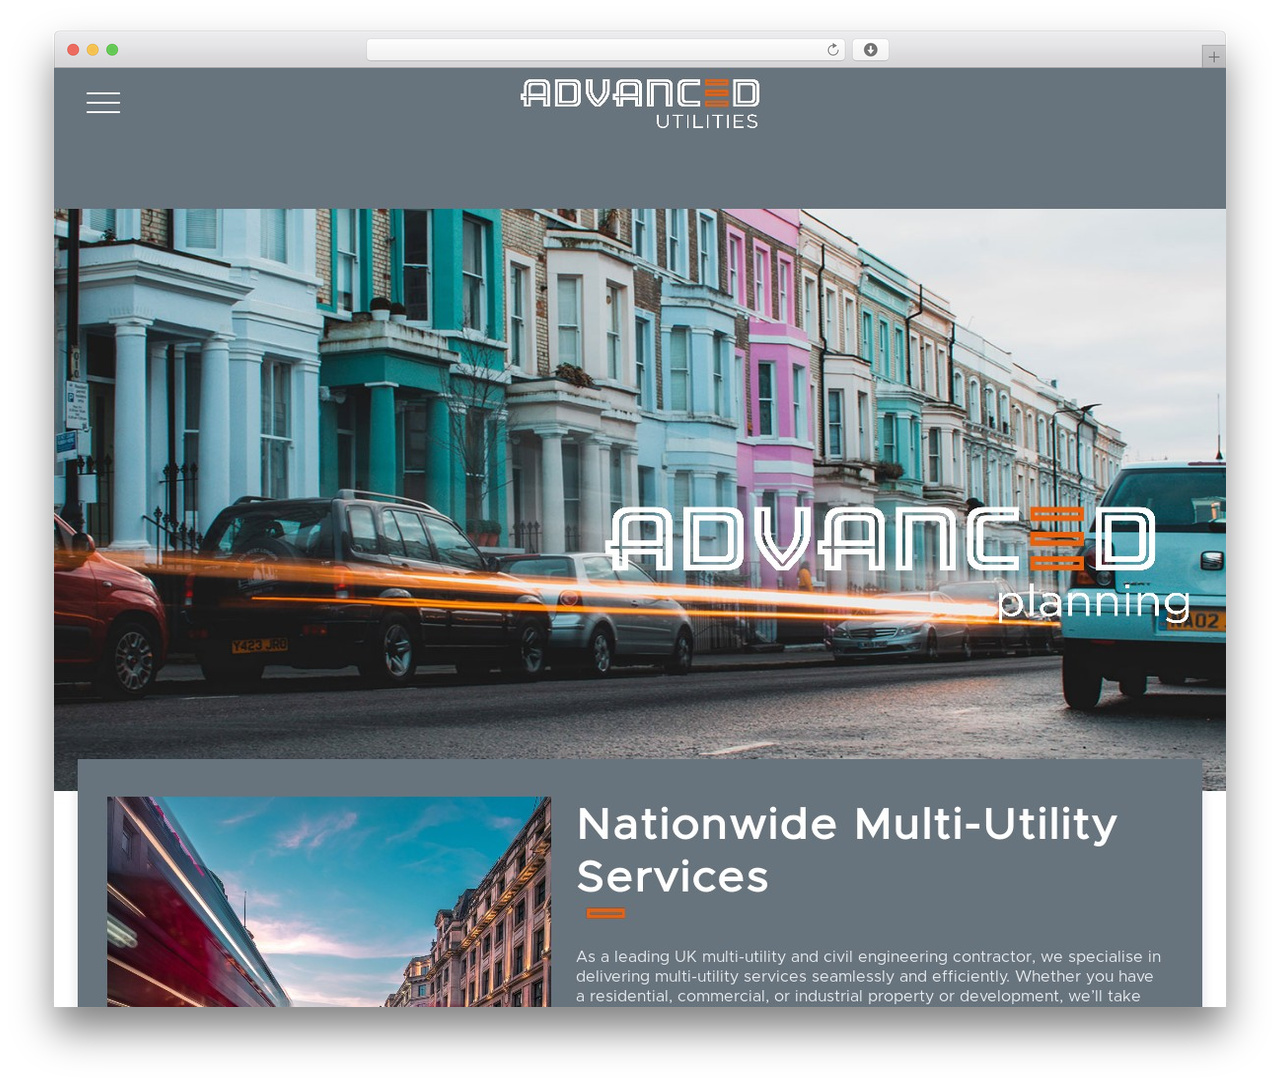Maximize the window using the green button
Viewport: 1280px width, 1084px height.
click(112, 50)
